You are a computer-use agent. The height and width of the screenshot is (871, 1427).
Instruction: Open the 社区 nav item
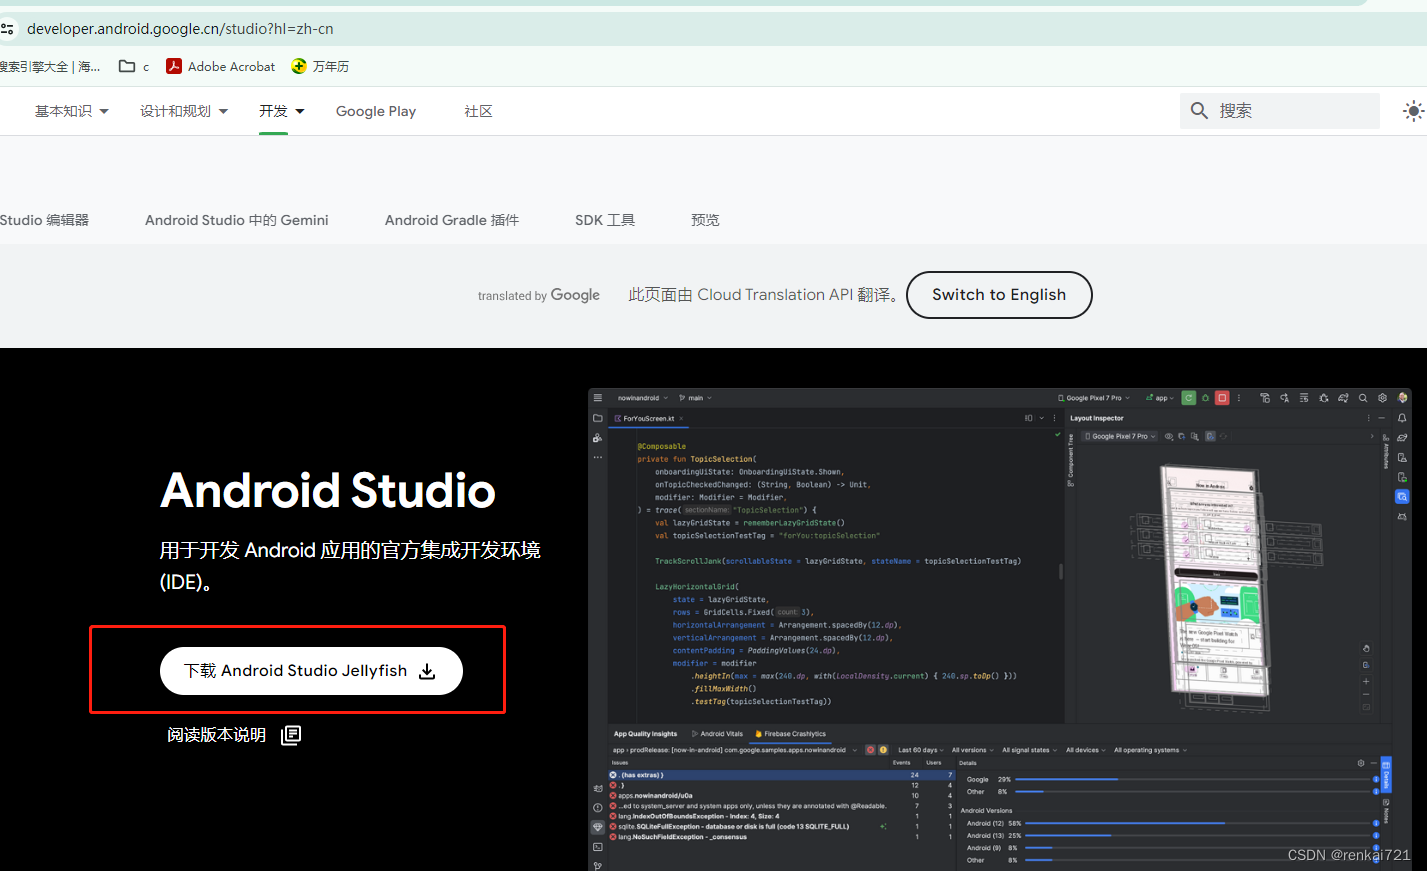tap(478, 111)
